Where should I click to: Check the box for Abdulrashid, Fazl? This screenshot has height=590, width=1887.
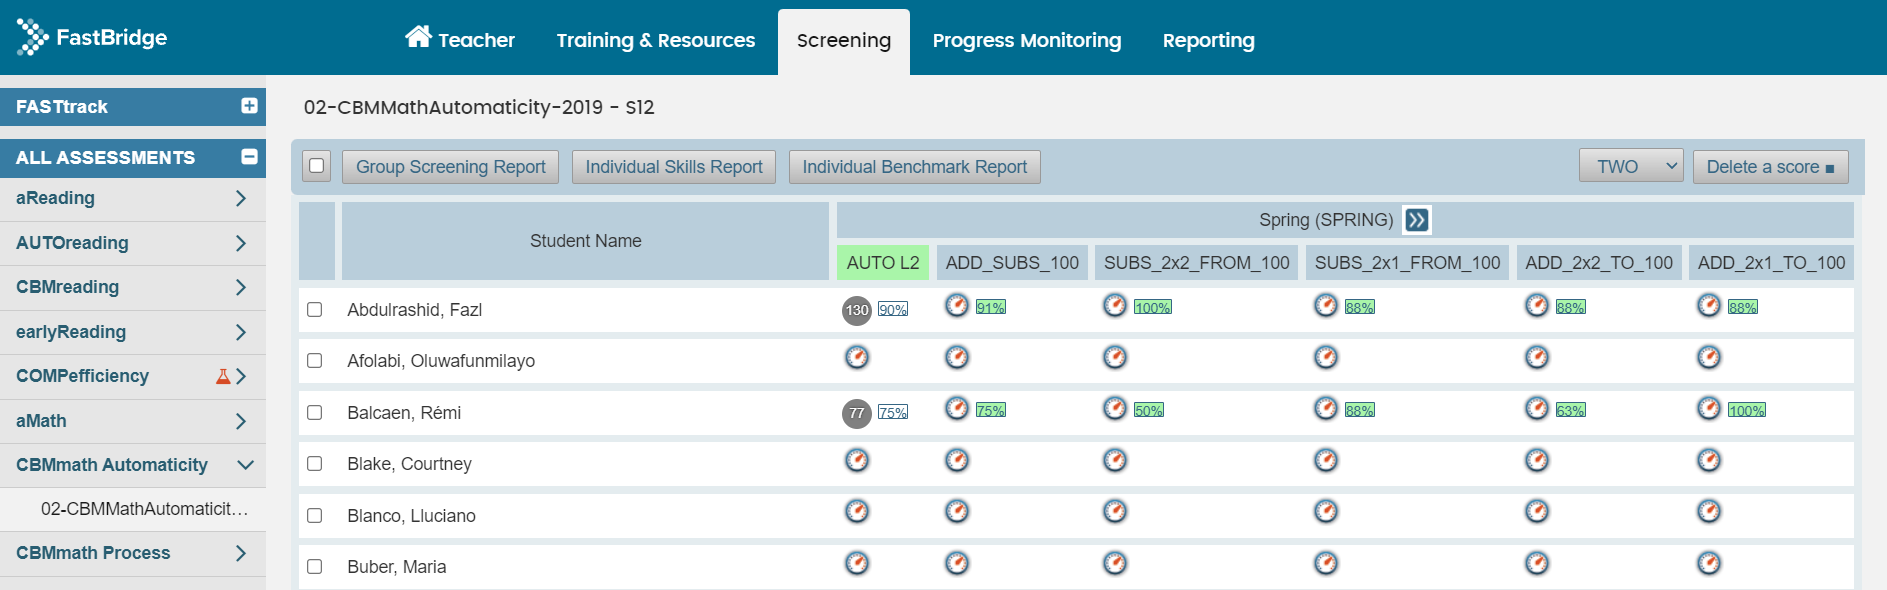click(315, 310)
